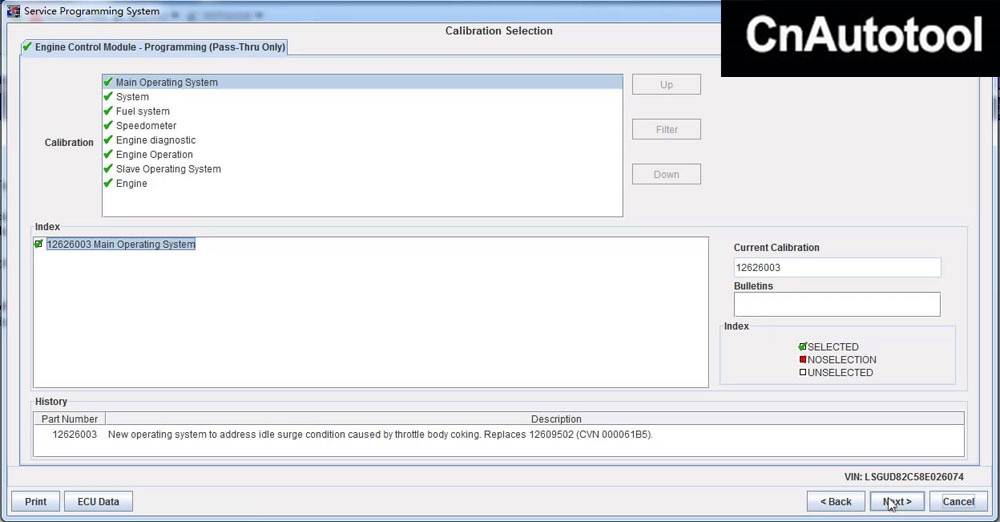Click the green checkmark beside Speedometer
1000x522 pixels.
coord(108,125)
